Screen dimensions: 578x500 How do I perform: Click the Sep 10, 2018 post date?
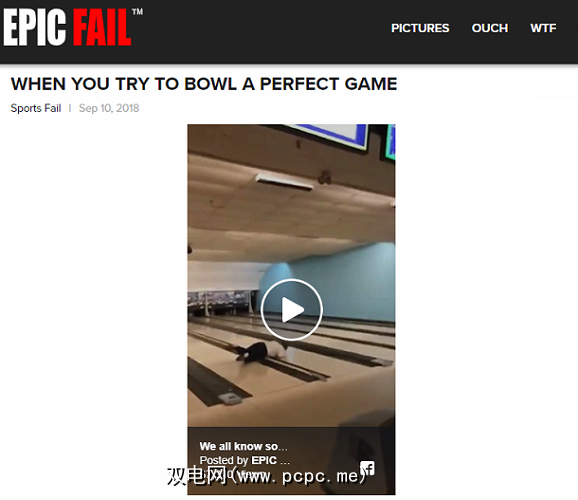pyautogui.click(x=109, y=108)
